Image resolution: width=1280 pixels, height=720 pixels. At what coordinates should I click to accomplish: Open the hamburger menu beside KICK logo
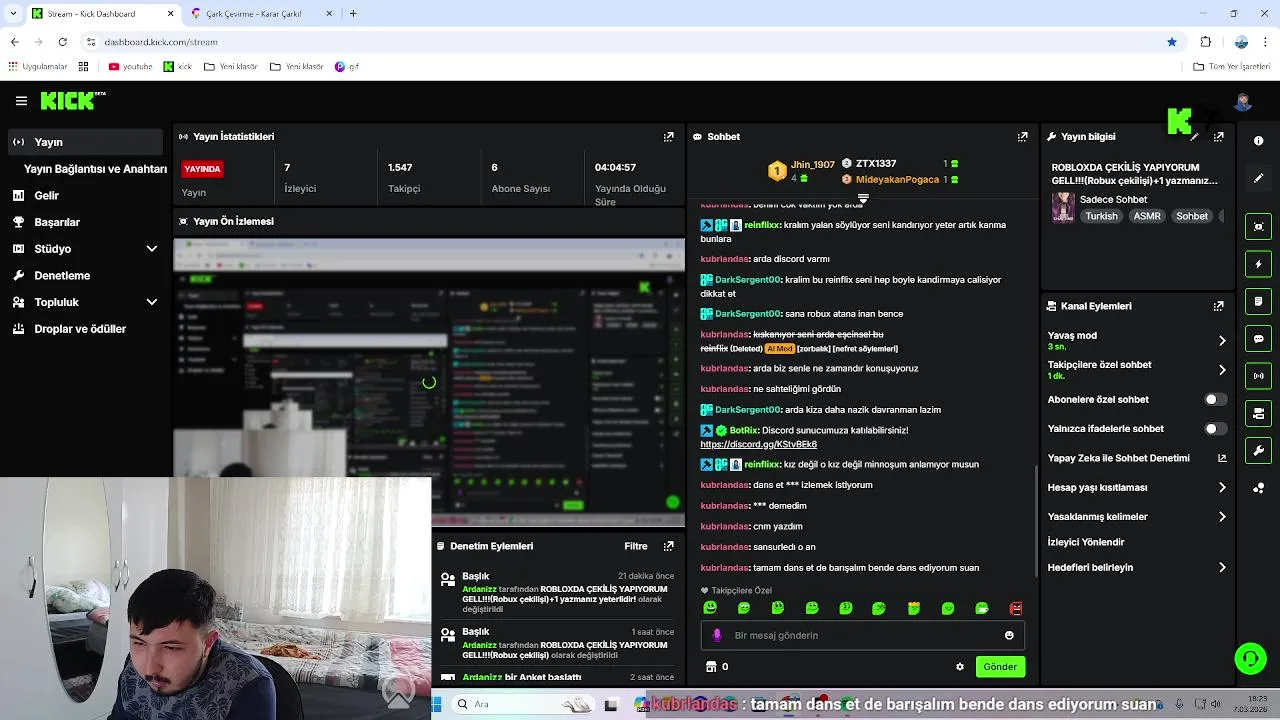pyautogui.click(x=21, y=101)
